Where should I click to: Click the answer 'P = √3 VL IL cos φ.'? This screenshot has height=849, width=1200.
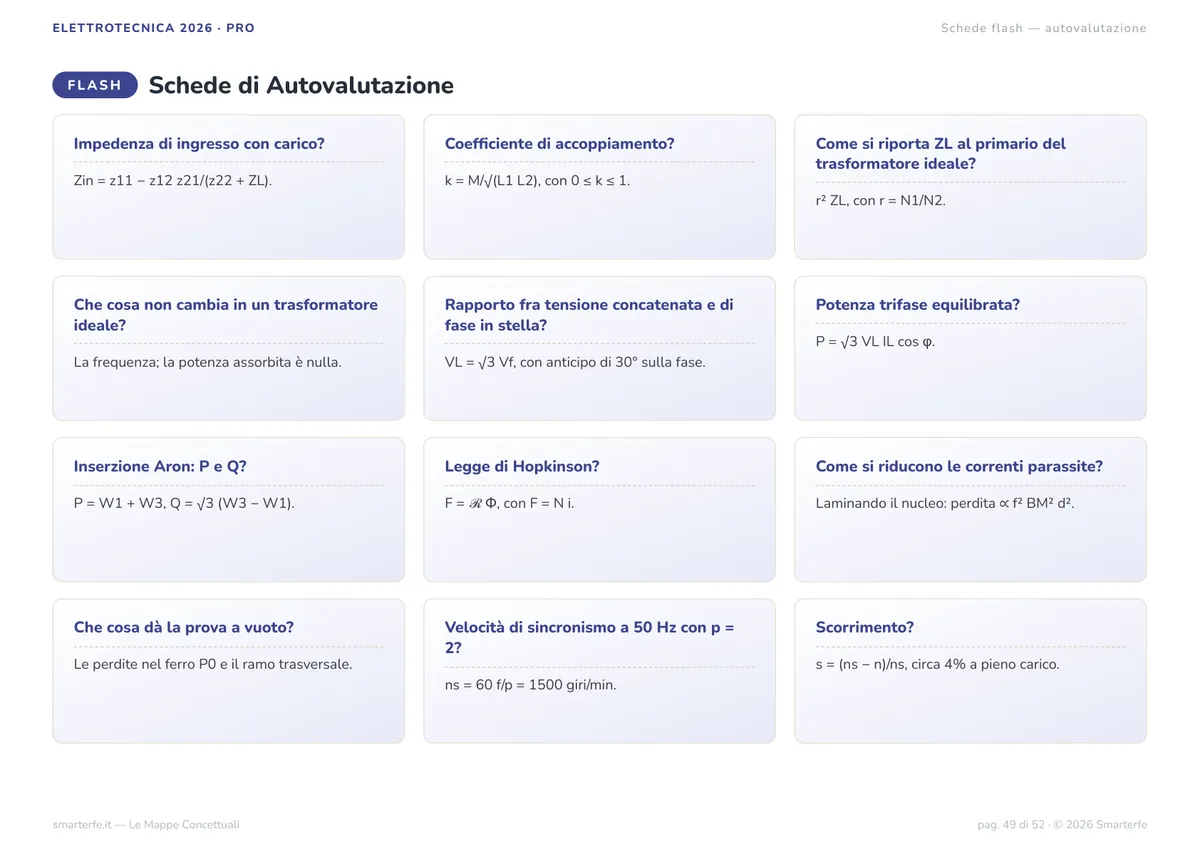(x=876, y=342)
